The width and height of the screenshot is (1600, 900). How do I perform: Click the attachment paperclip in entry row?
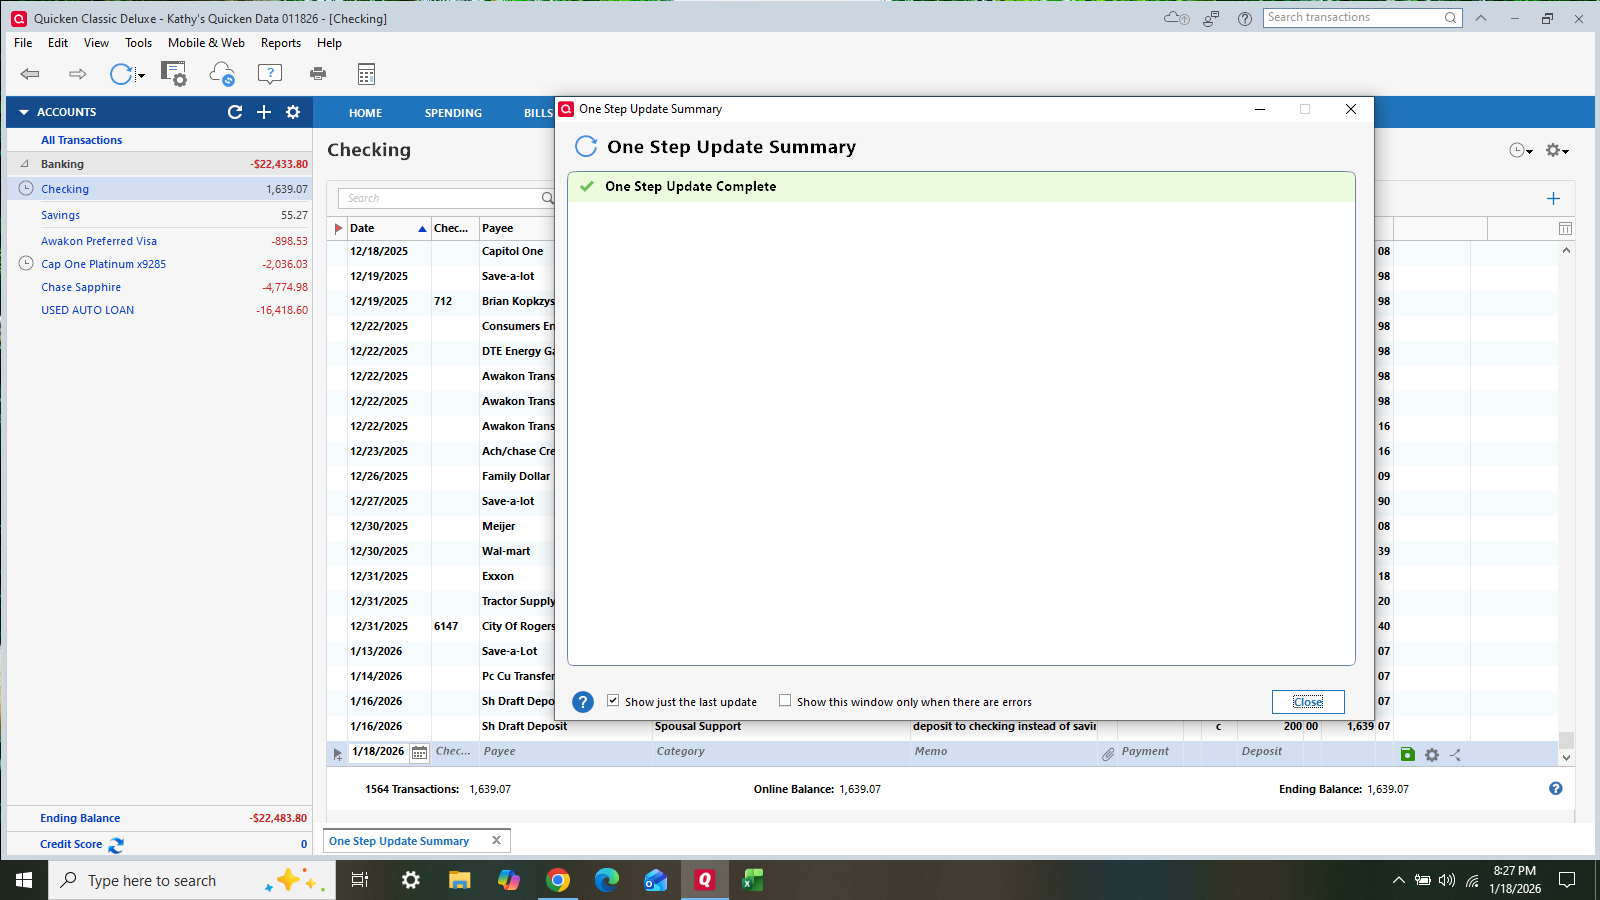[x=1108, y=754]
